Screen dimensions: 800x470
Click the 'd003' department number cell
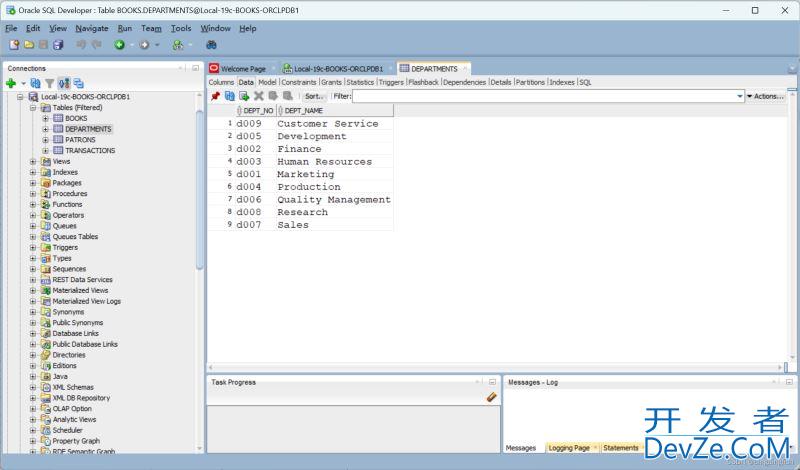tap(255, 161)
